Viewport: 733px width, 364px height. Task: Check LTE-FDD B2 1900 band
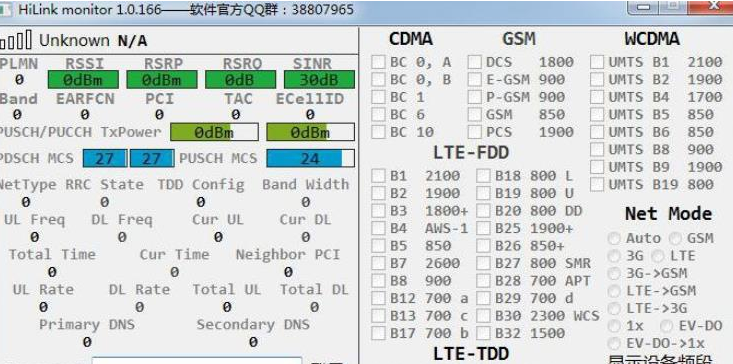pyautogui.click(x=378, y=193)
